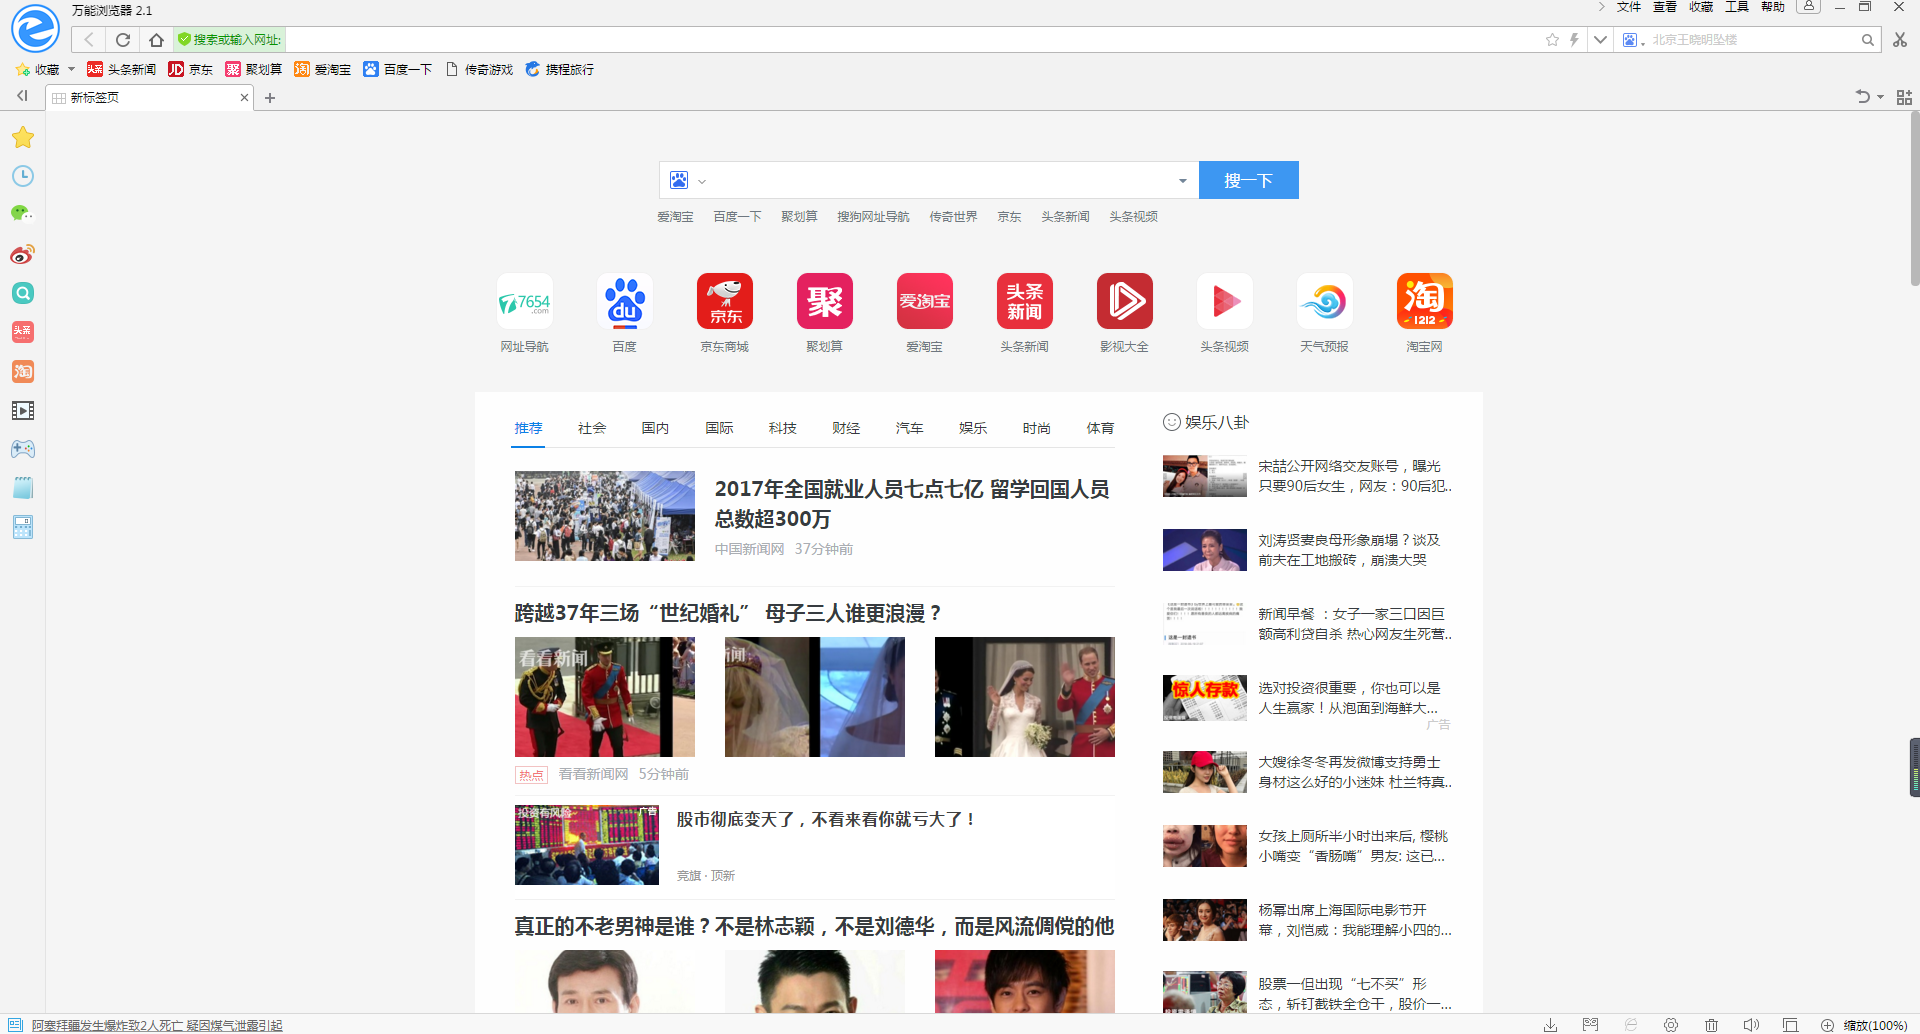
Task: Click the vertical page scrollbar
Action: 1914,200
